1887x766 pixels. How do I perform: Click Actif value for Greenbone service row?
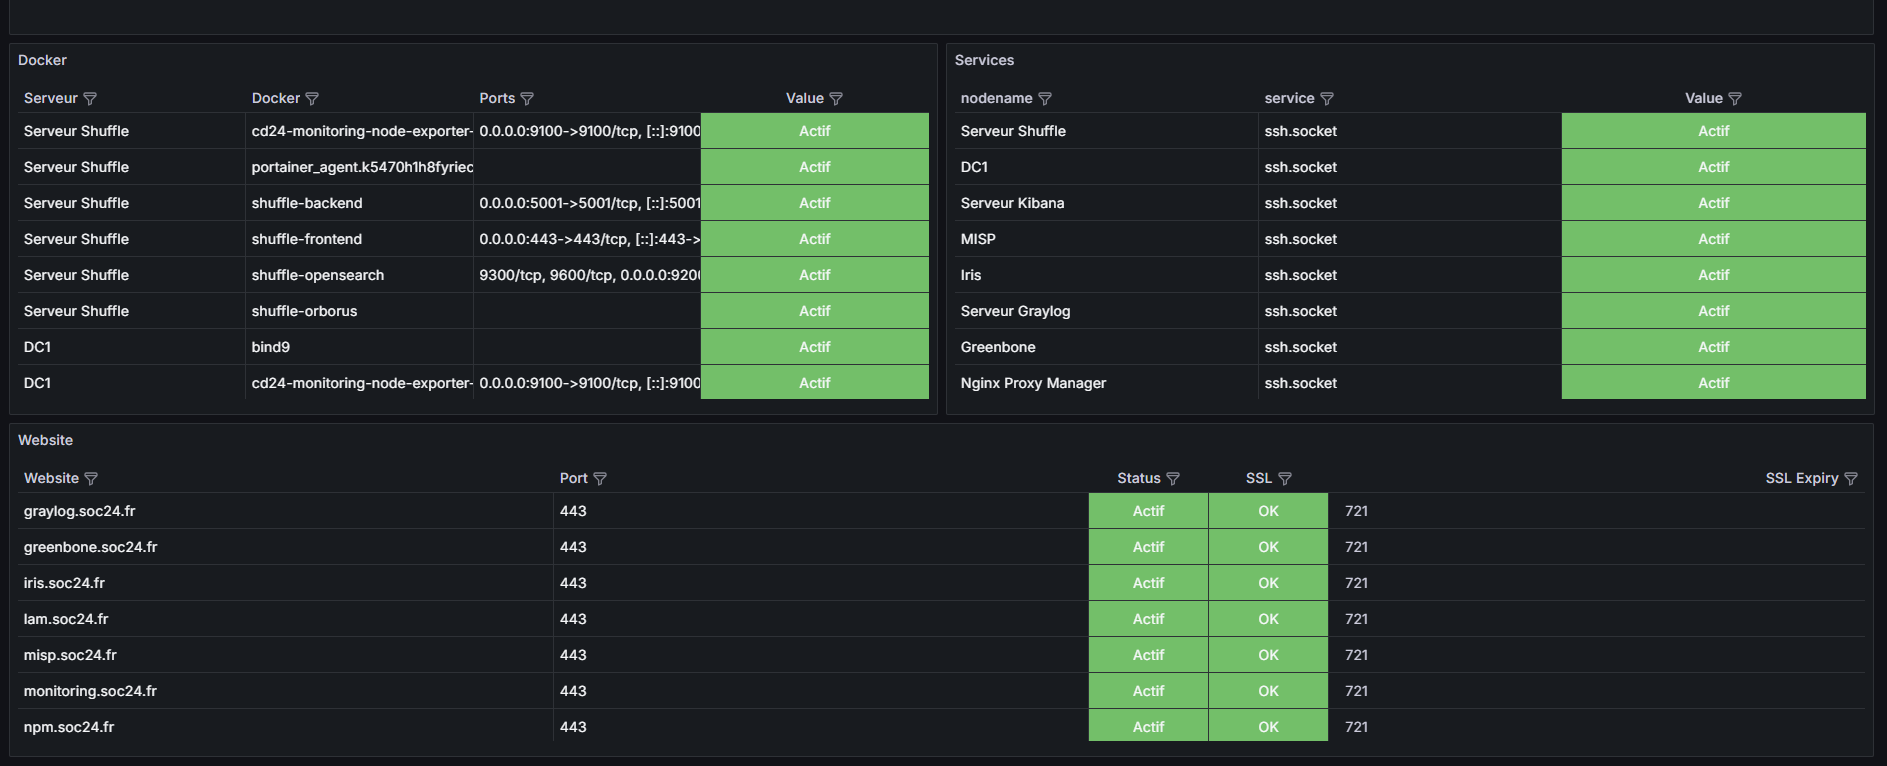[1713, 347]
